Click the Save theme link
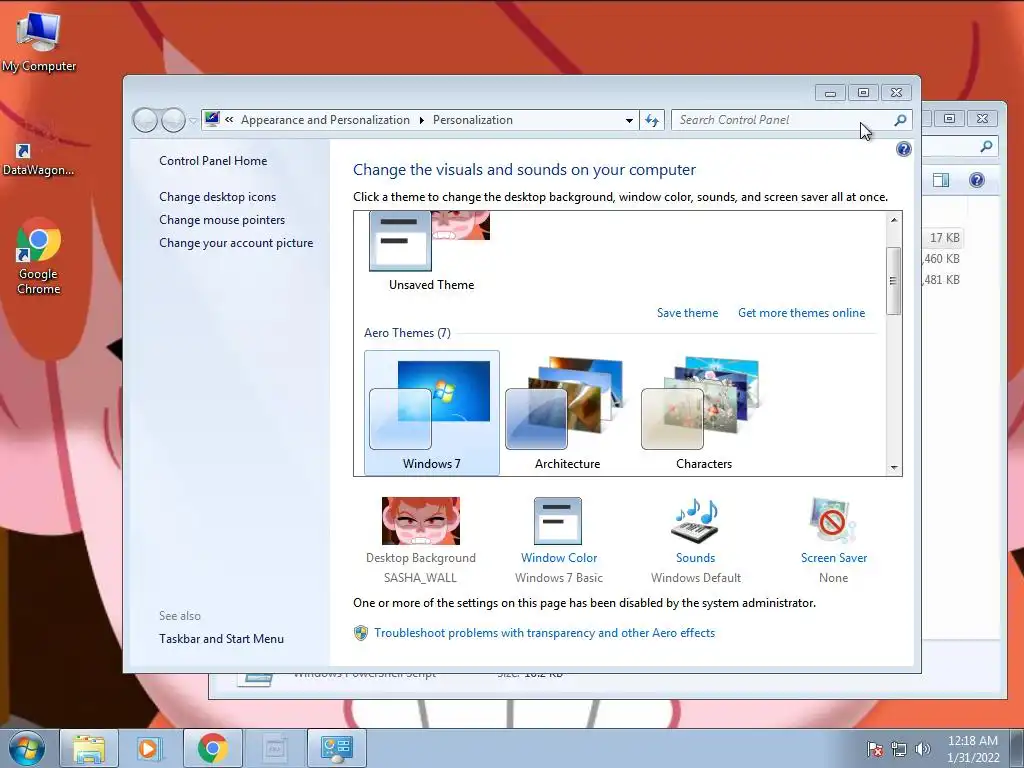 coord(687,313)
